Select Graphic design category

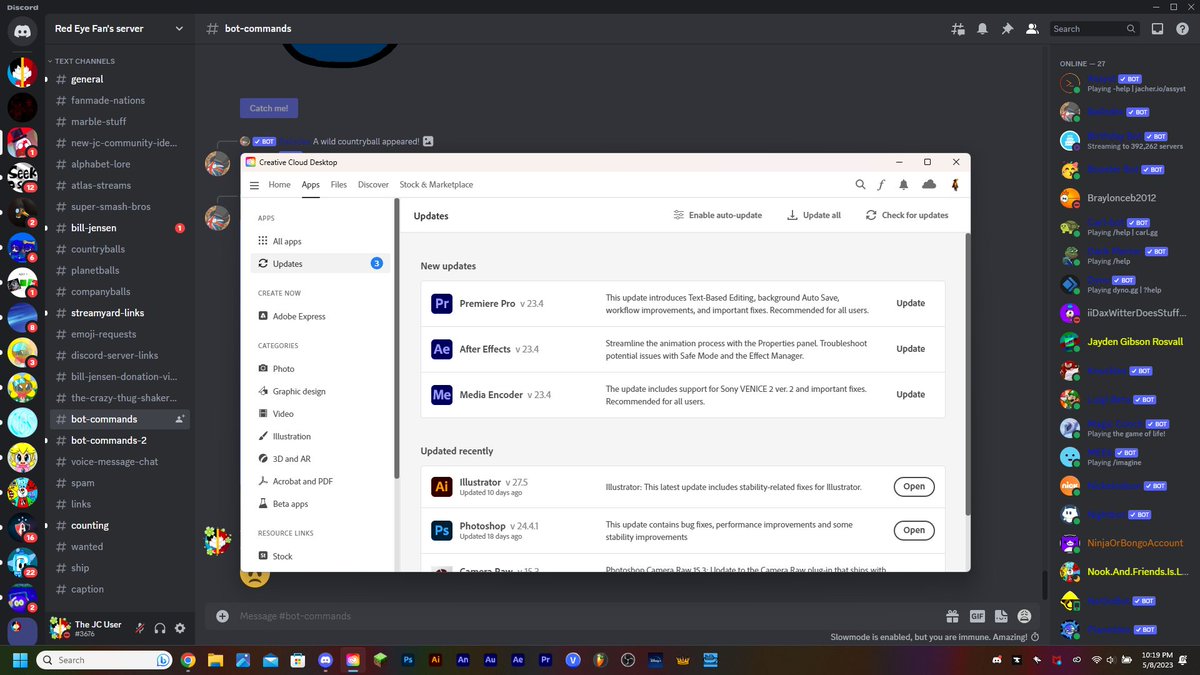click(320, 391)
